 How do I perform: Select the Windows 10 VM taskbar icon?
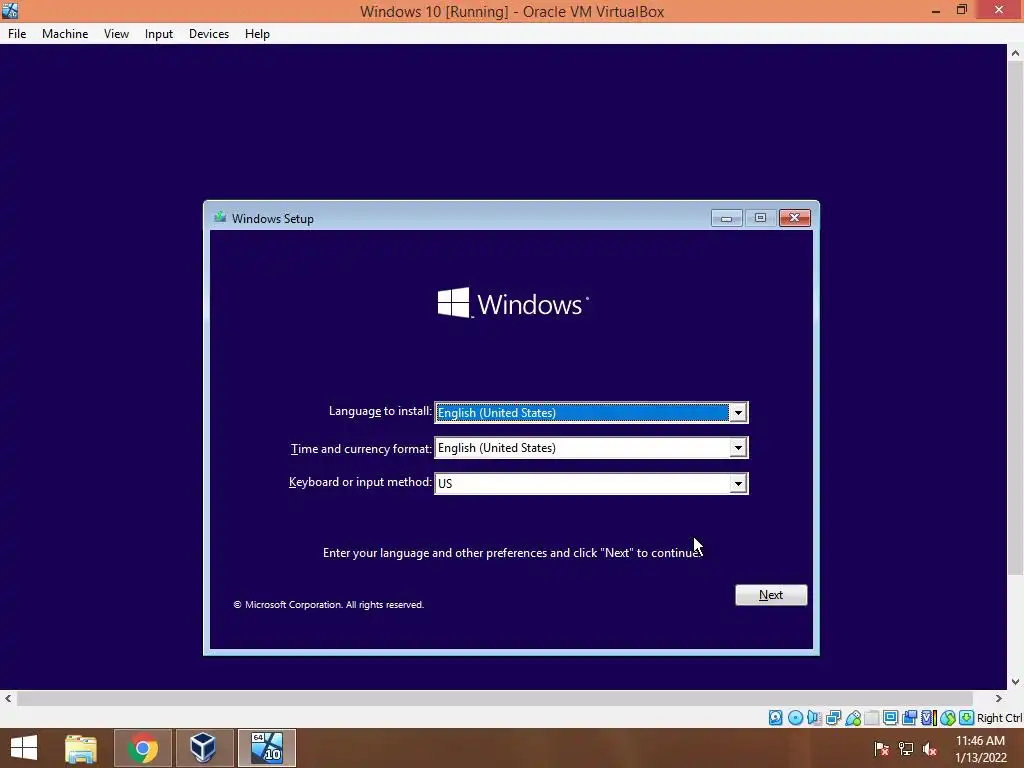[x=266, y=748]
